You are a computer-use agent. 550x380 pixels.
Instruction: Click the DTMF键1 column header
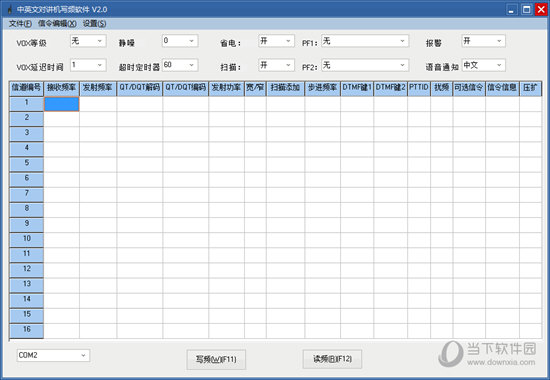(357, 88)
